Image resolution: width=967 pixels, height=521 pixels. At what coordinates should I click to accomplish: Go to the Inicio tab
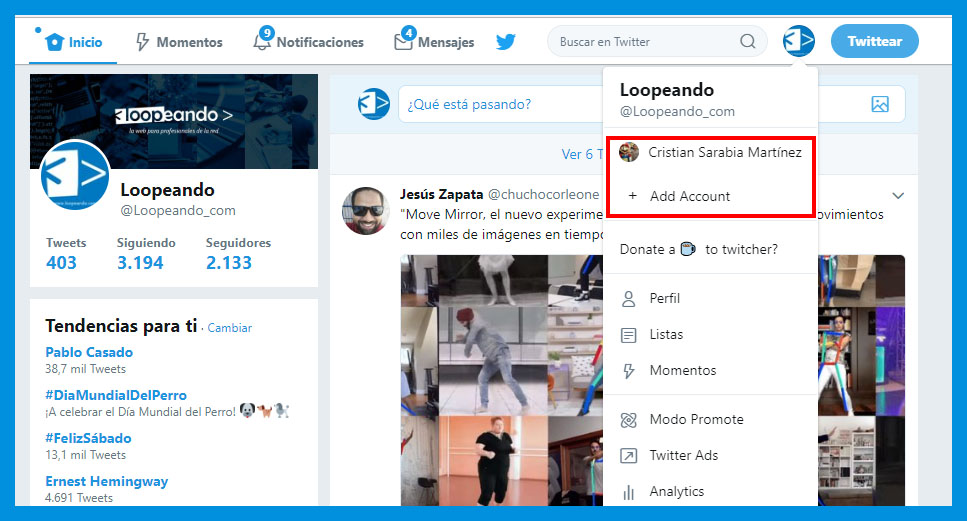(x=73, y=41)
